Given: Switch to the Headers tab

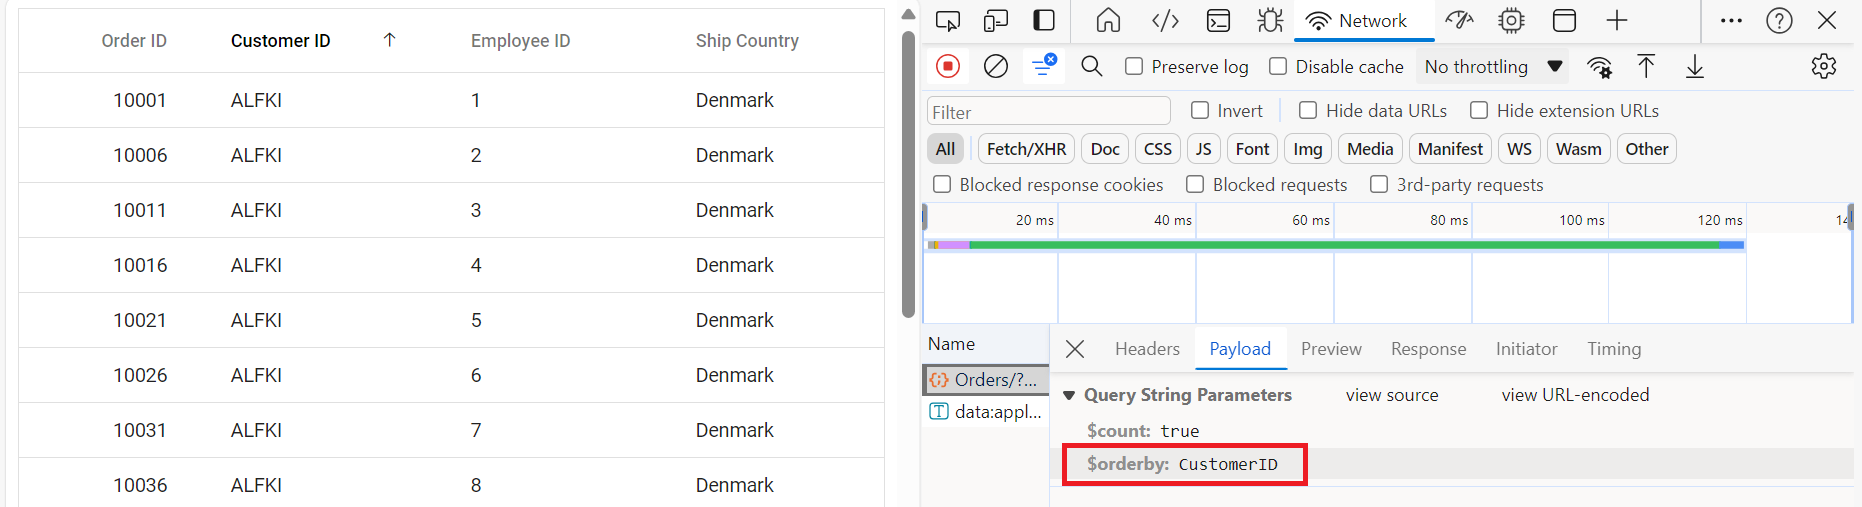Looking at the screenshot, I should [x=1147, y=349].
